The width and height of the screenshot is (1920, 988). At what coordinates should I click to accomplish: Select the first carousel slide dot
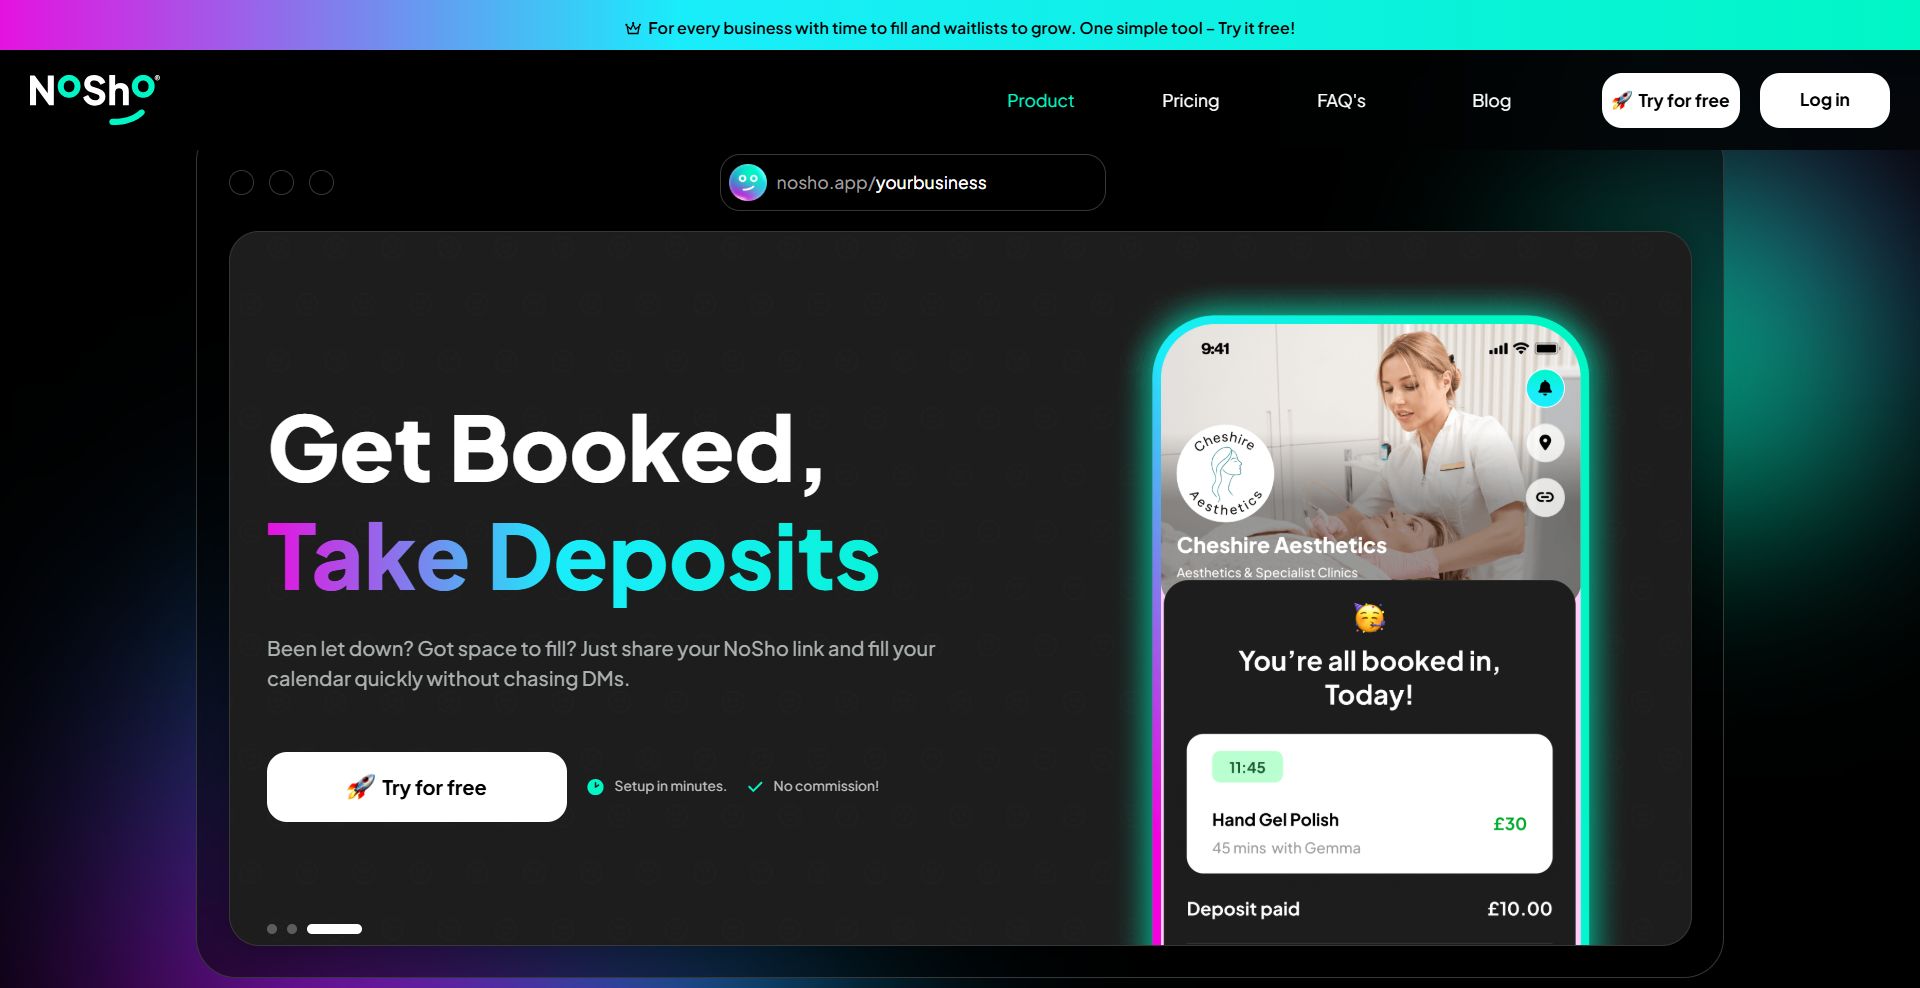pos(272,929)
